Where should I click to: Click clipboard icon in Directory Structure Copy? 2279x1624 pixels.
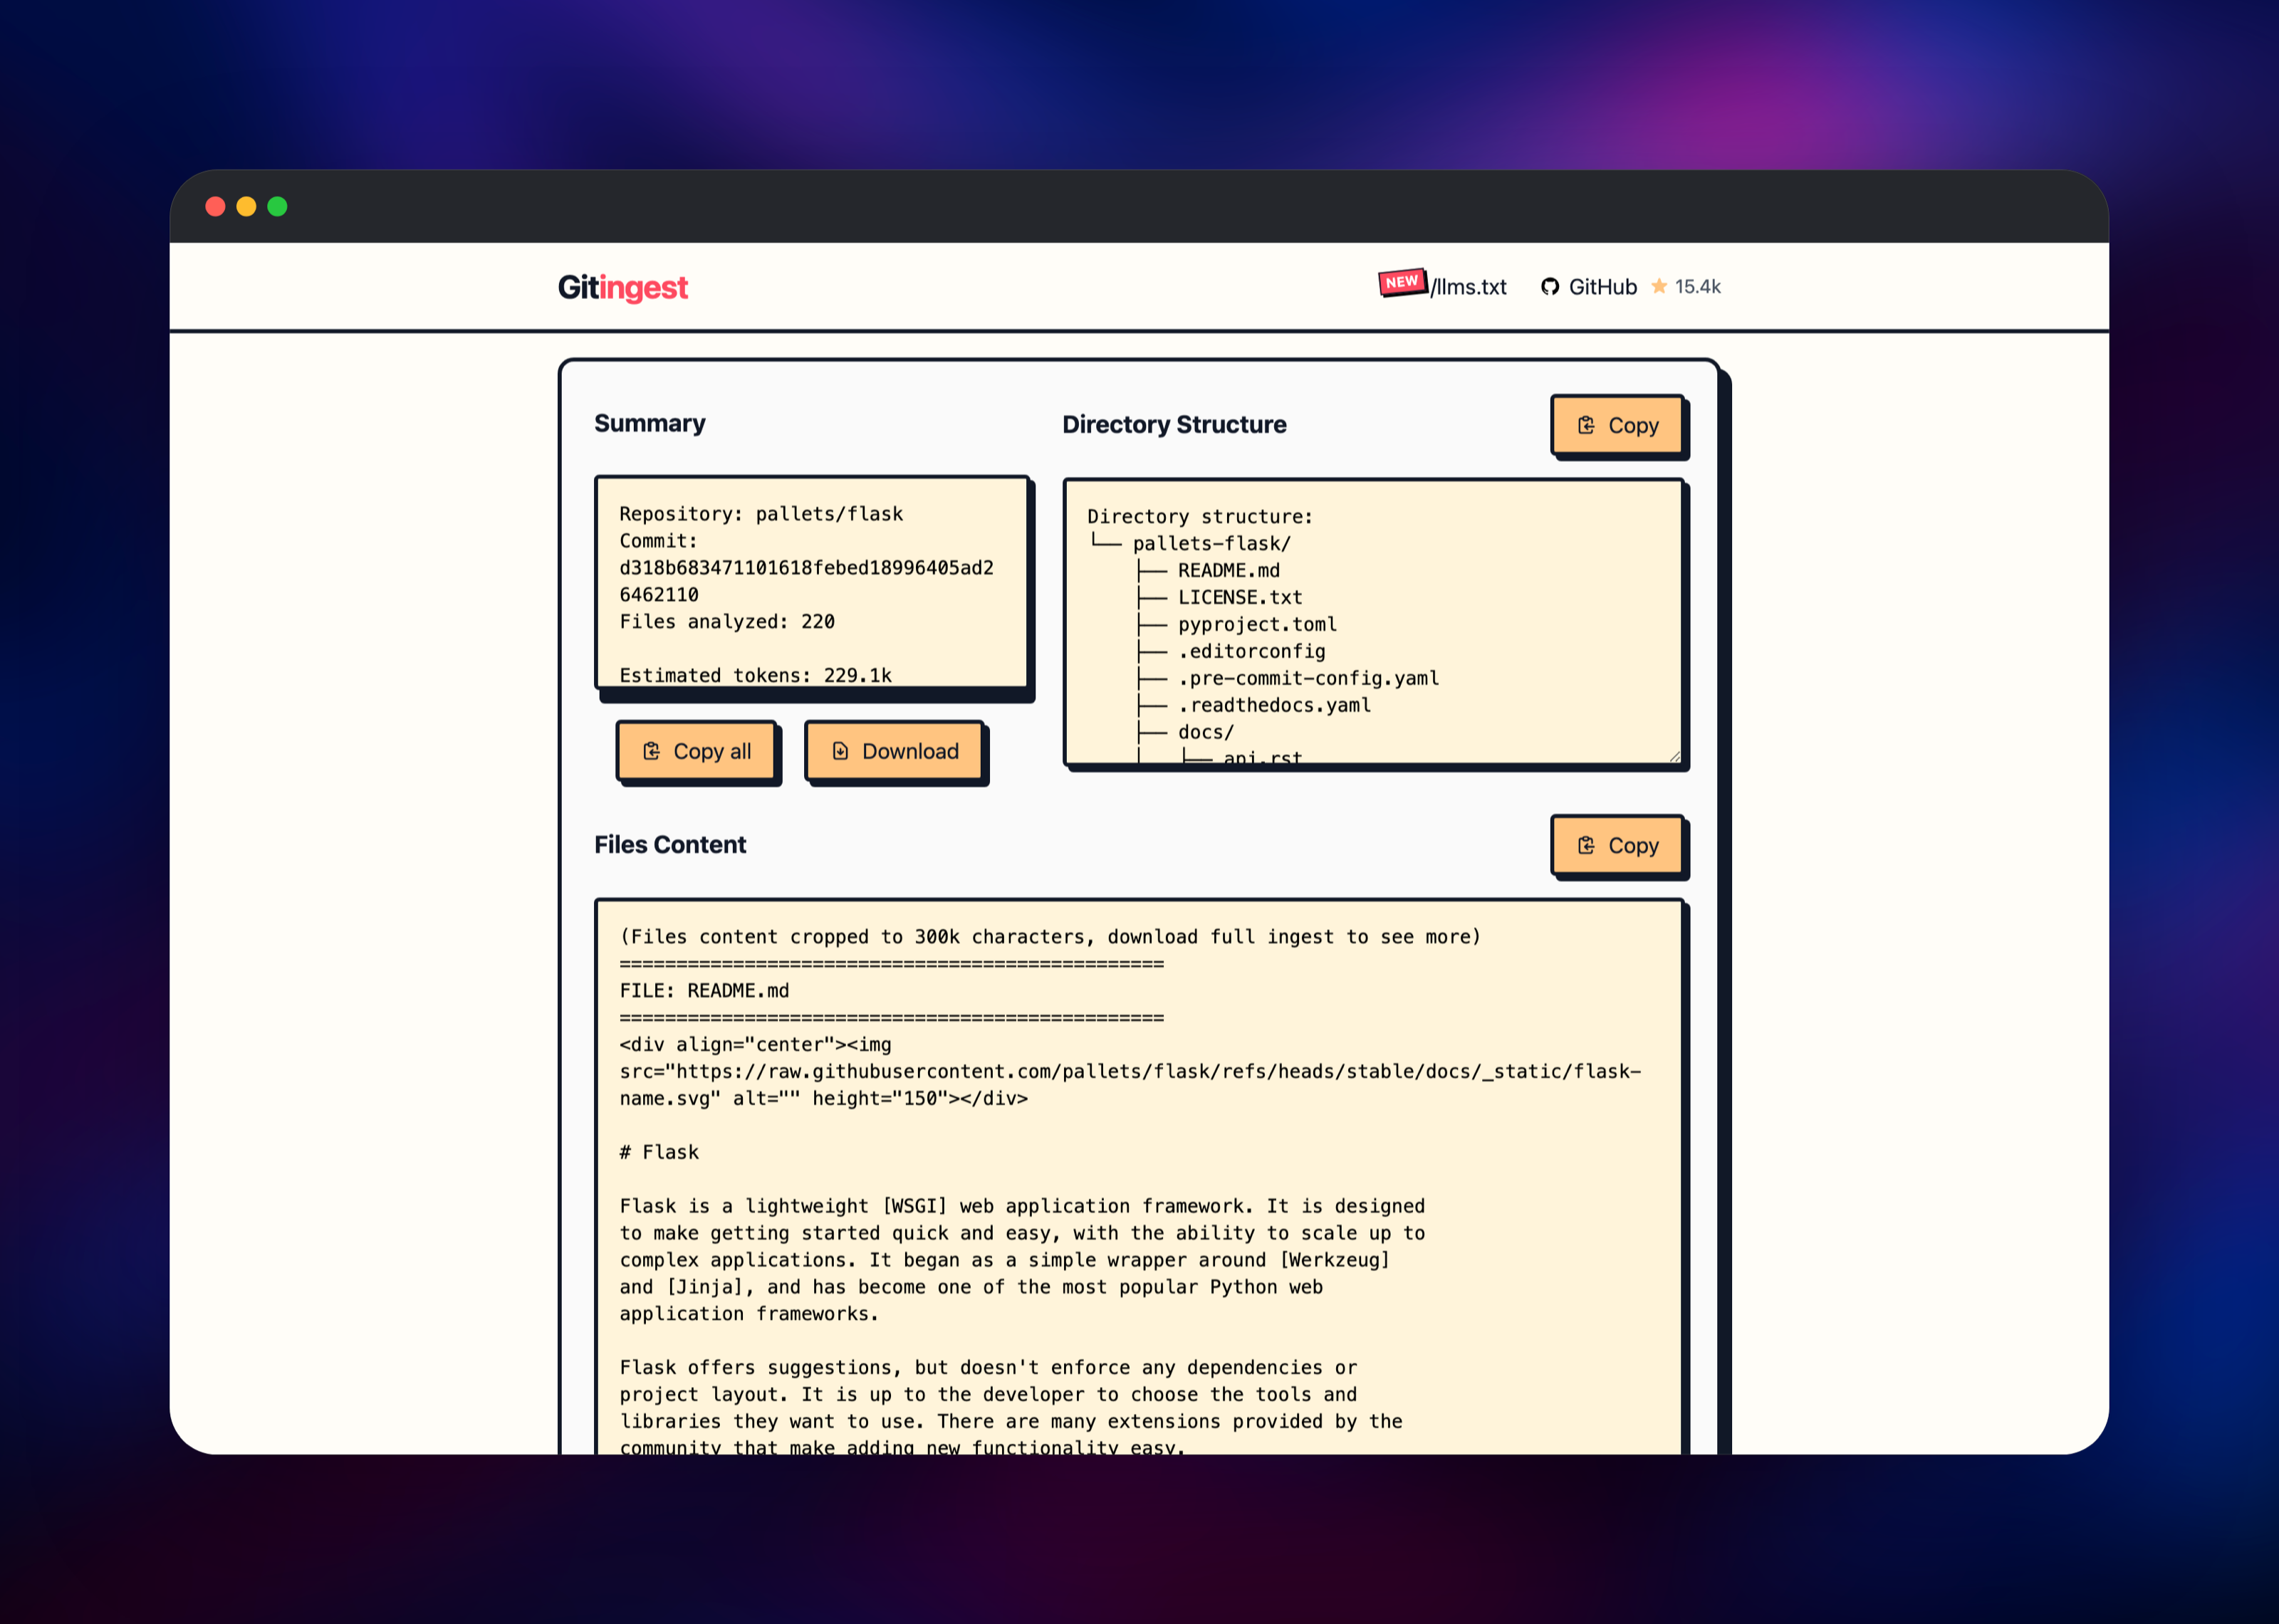1586,425
